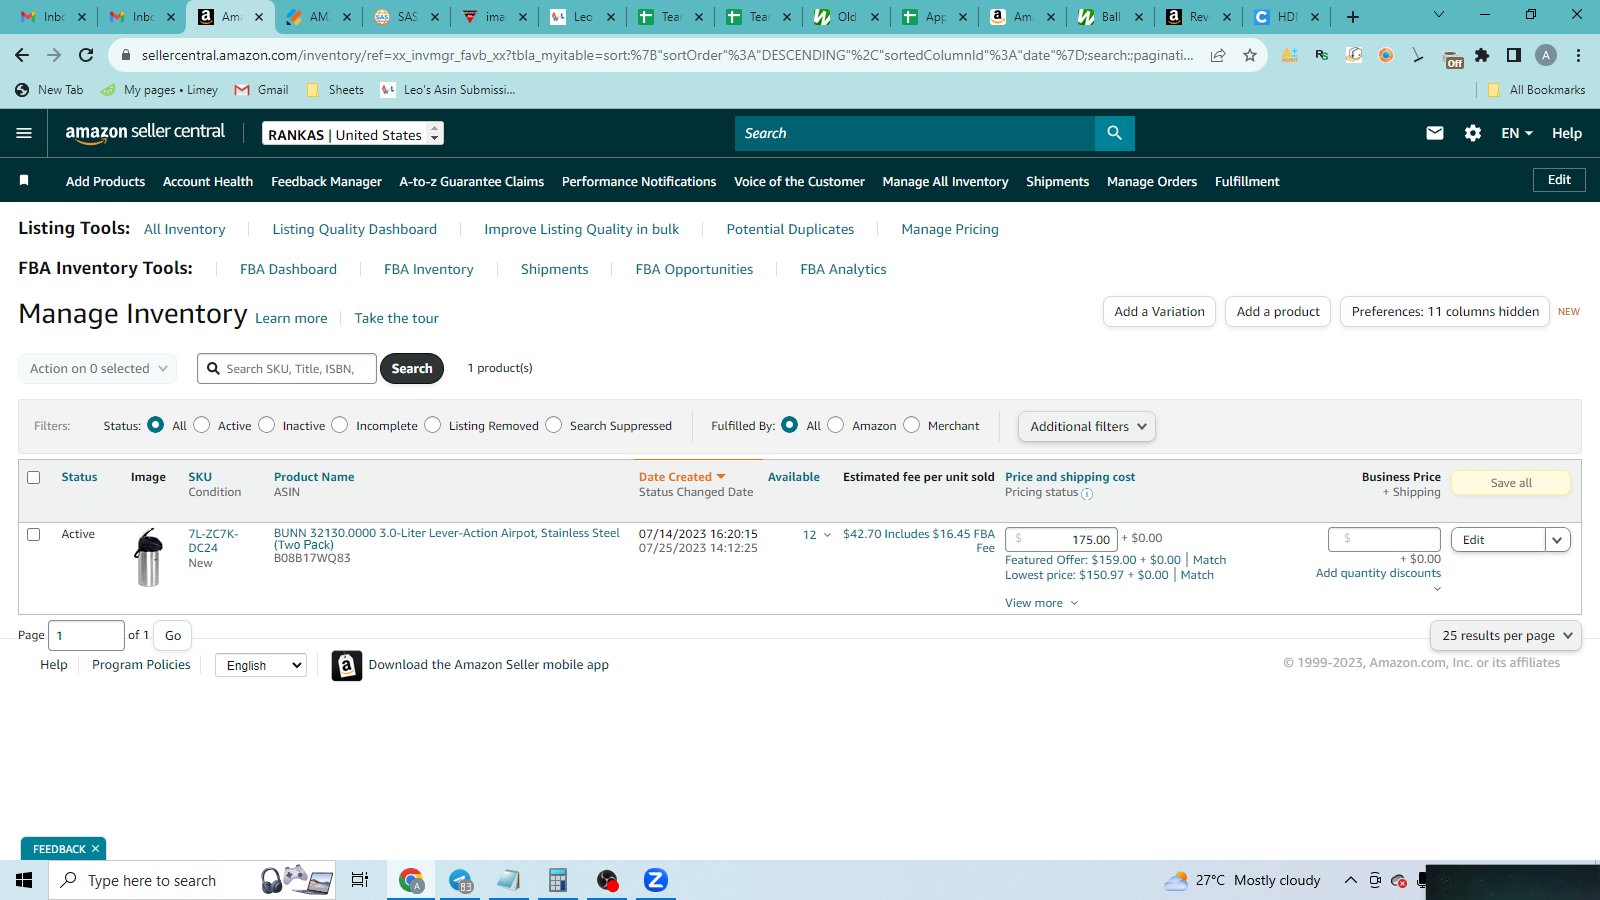Sort by the Date Created column header
The height and width of the screenshot is (900, 1600).
pyautogui.click(x=682, y=477)
